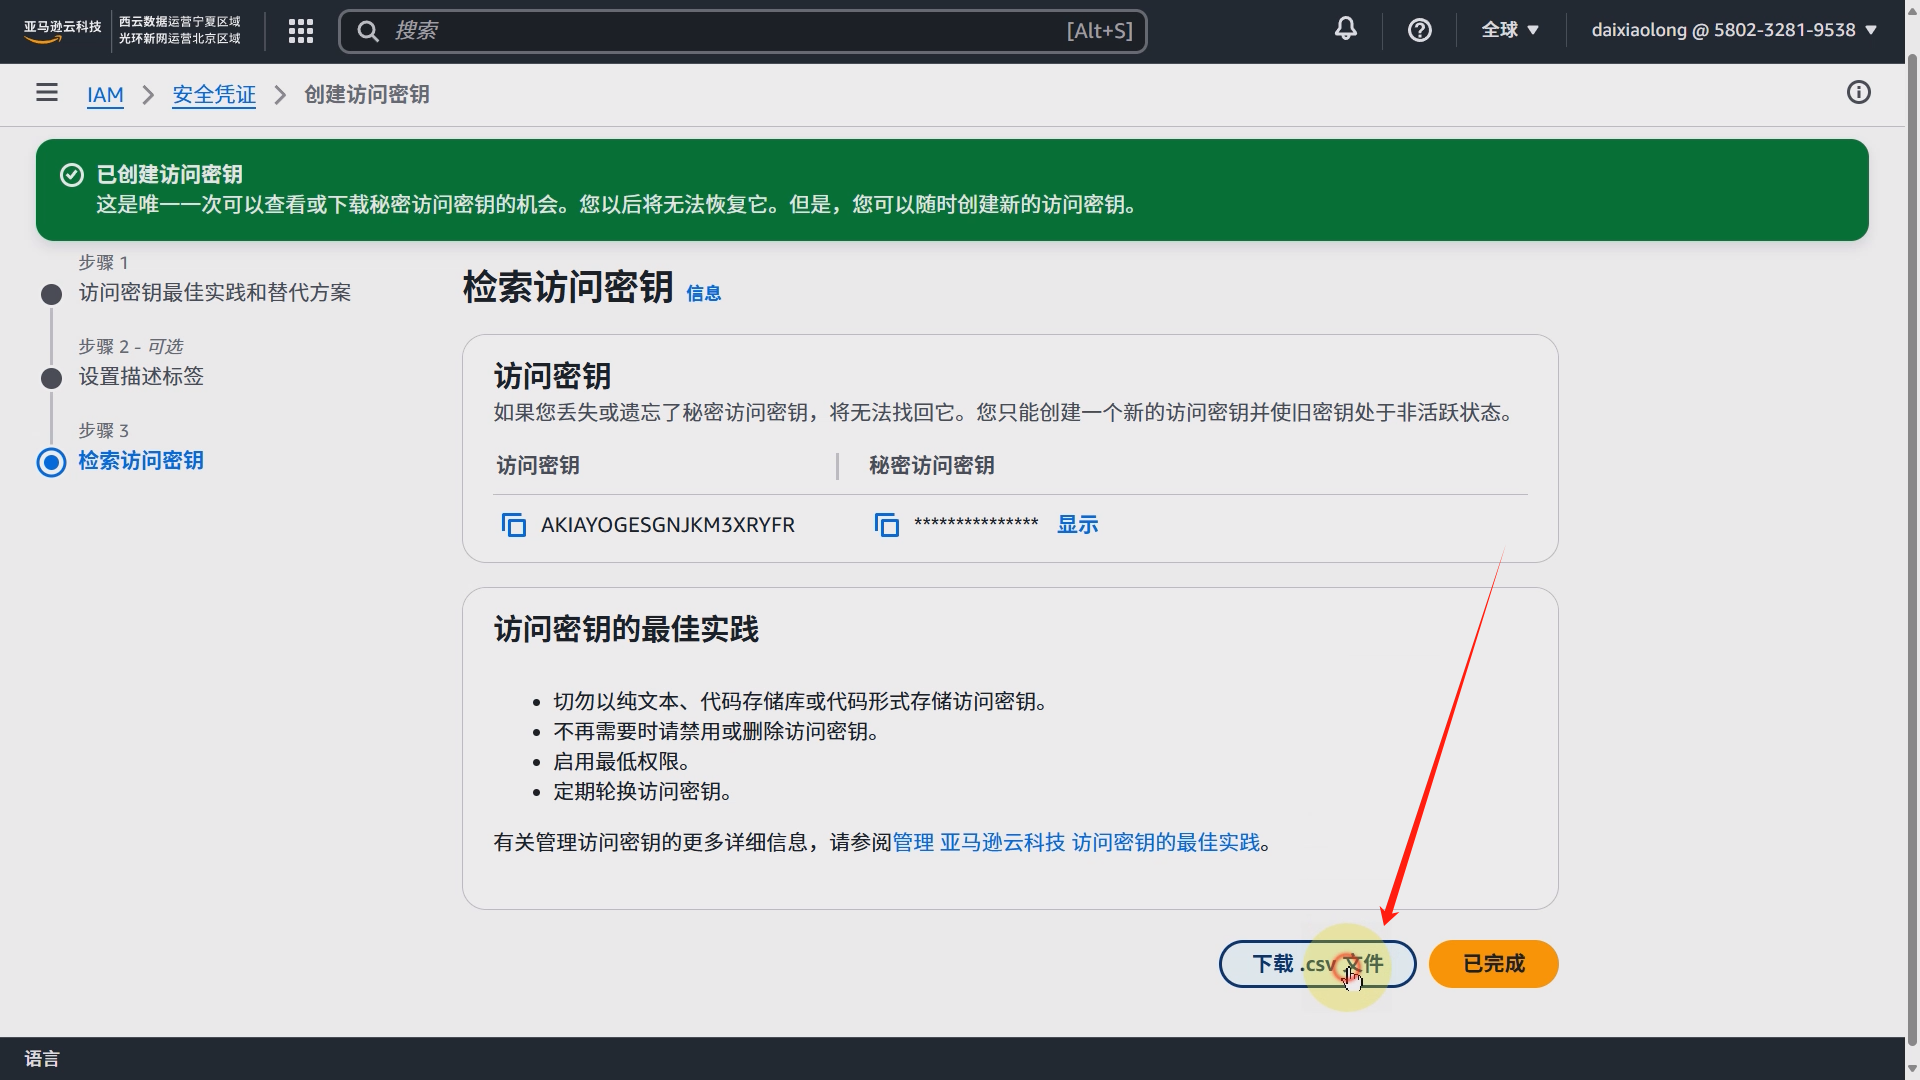Select step 3 radio marker in wizard
Screen dimensions: 1920x1080
click(52, 462)
